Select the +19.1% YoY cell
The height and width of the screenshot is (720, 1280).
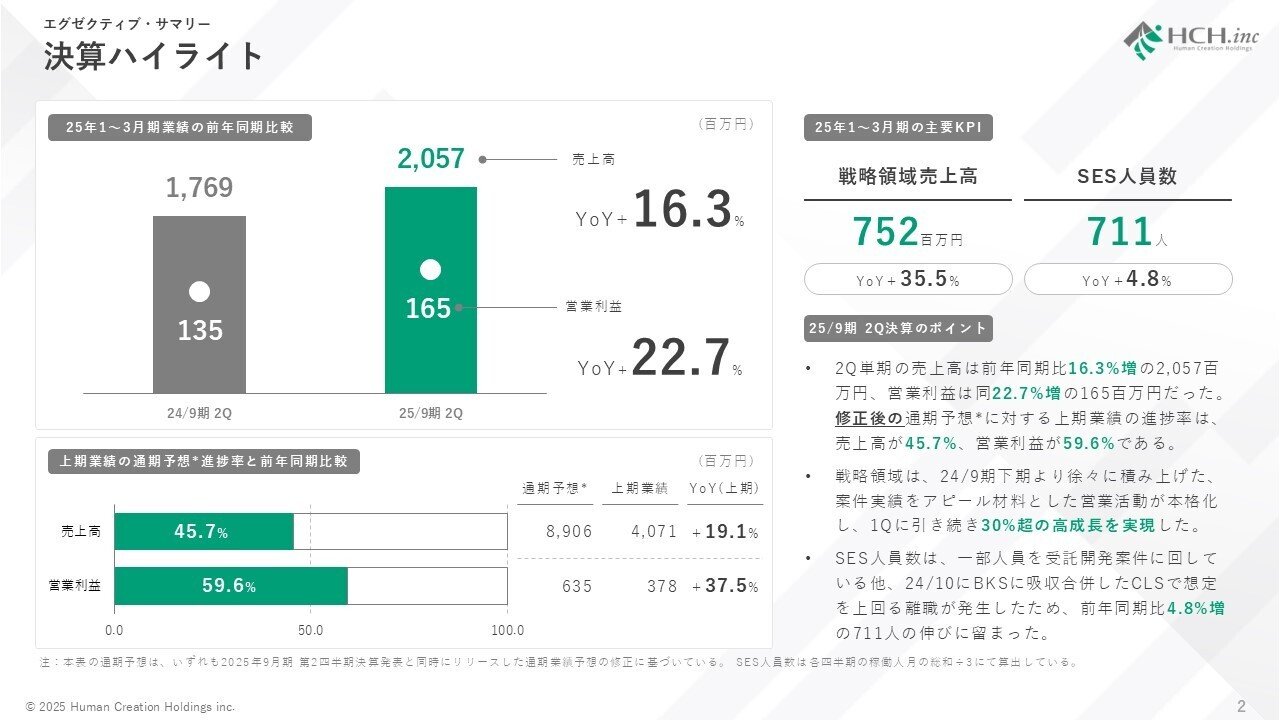tap(725, 532)
